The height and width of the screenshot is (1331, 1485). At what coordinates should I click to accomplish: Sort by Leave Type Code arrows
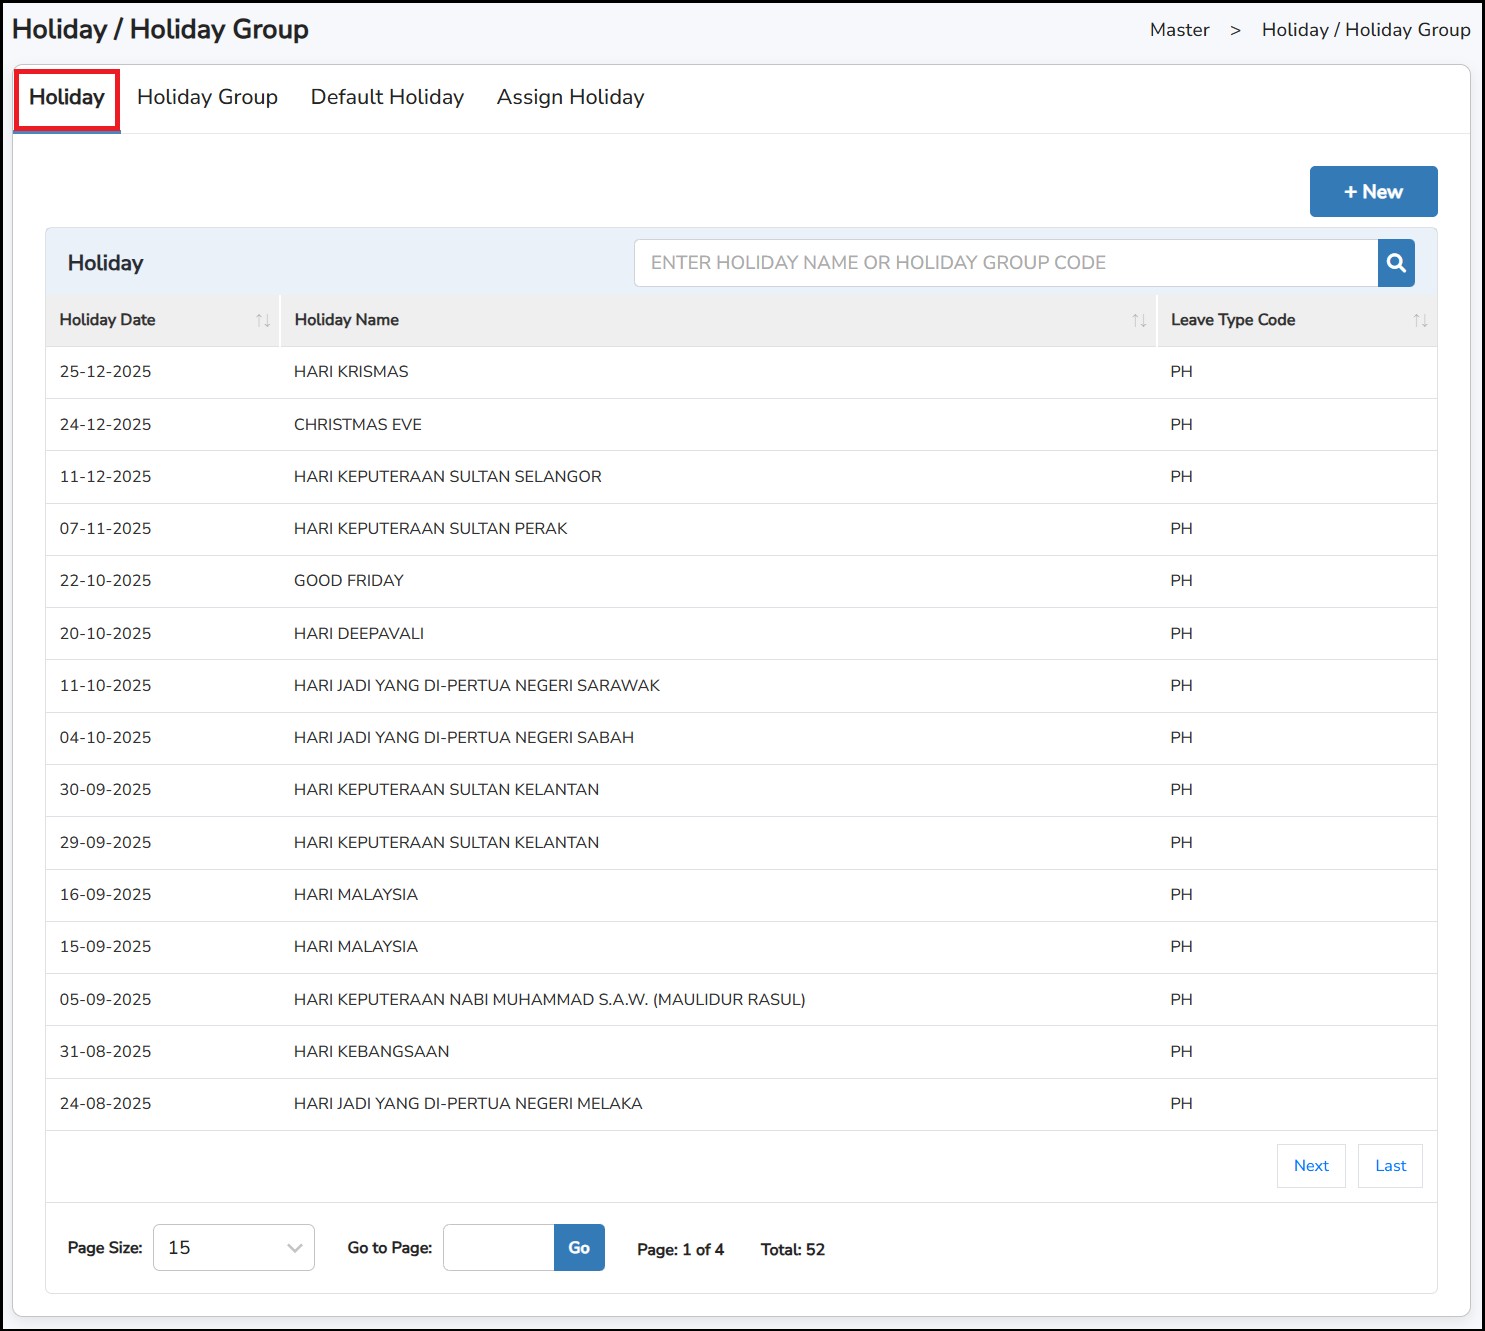point(1420,321)
